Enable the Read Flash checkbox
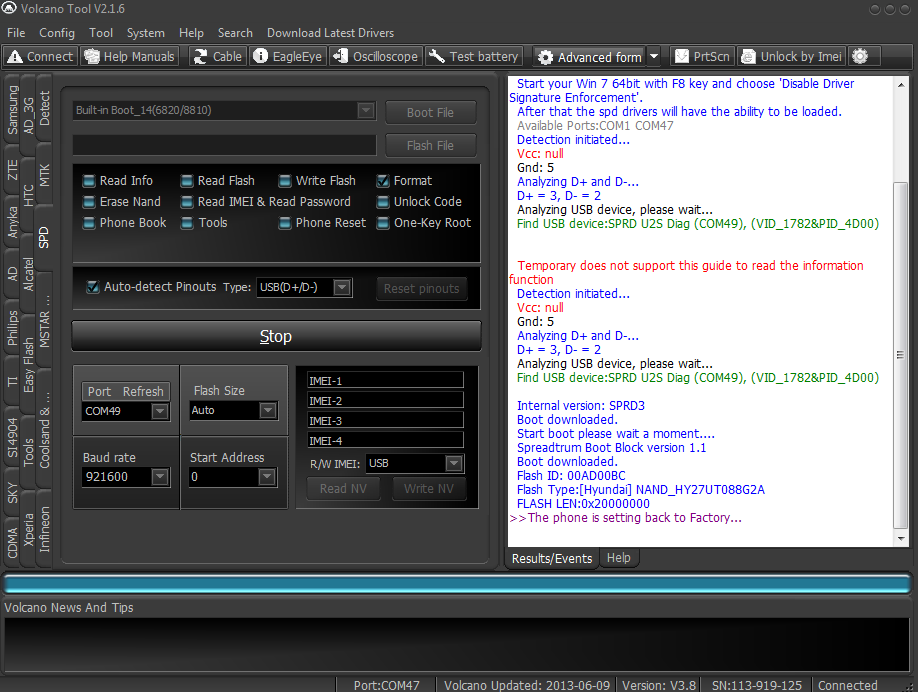The width and height of the screenshot is (918, 692). [x=187, y=181]
